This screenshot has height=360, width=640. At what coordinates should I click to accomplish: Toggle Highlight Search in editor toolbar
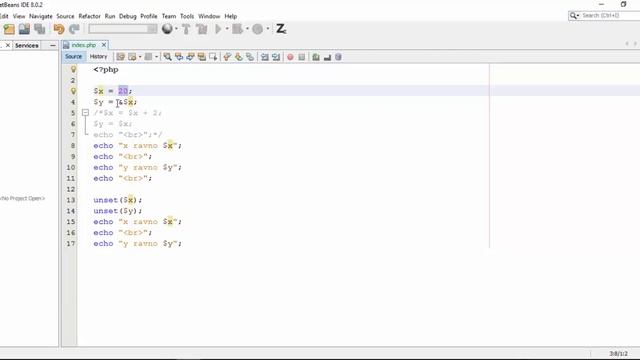click(x=202, y=57)
